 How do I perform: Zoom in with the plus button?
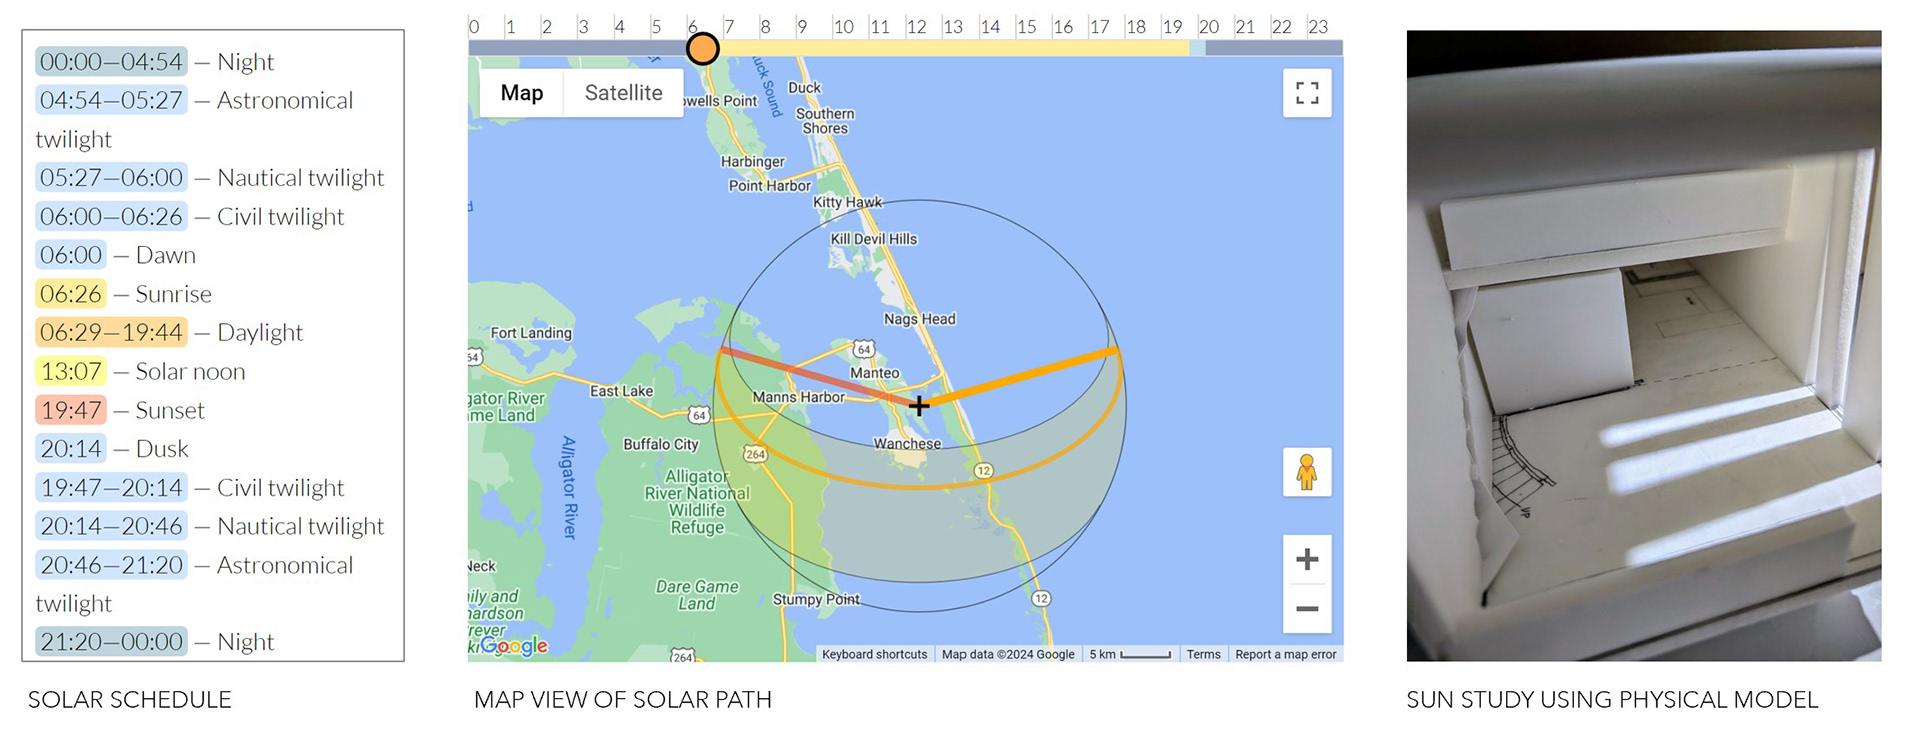click(1307, 559)
